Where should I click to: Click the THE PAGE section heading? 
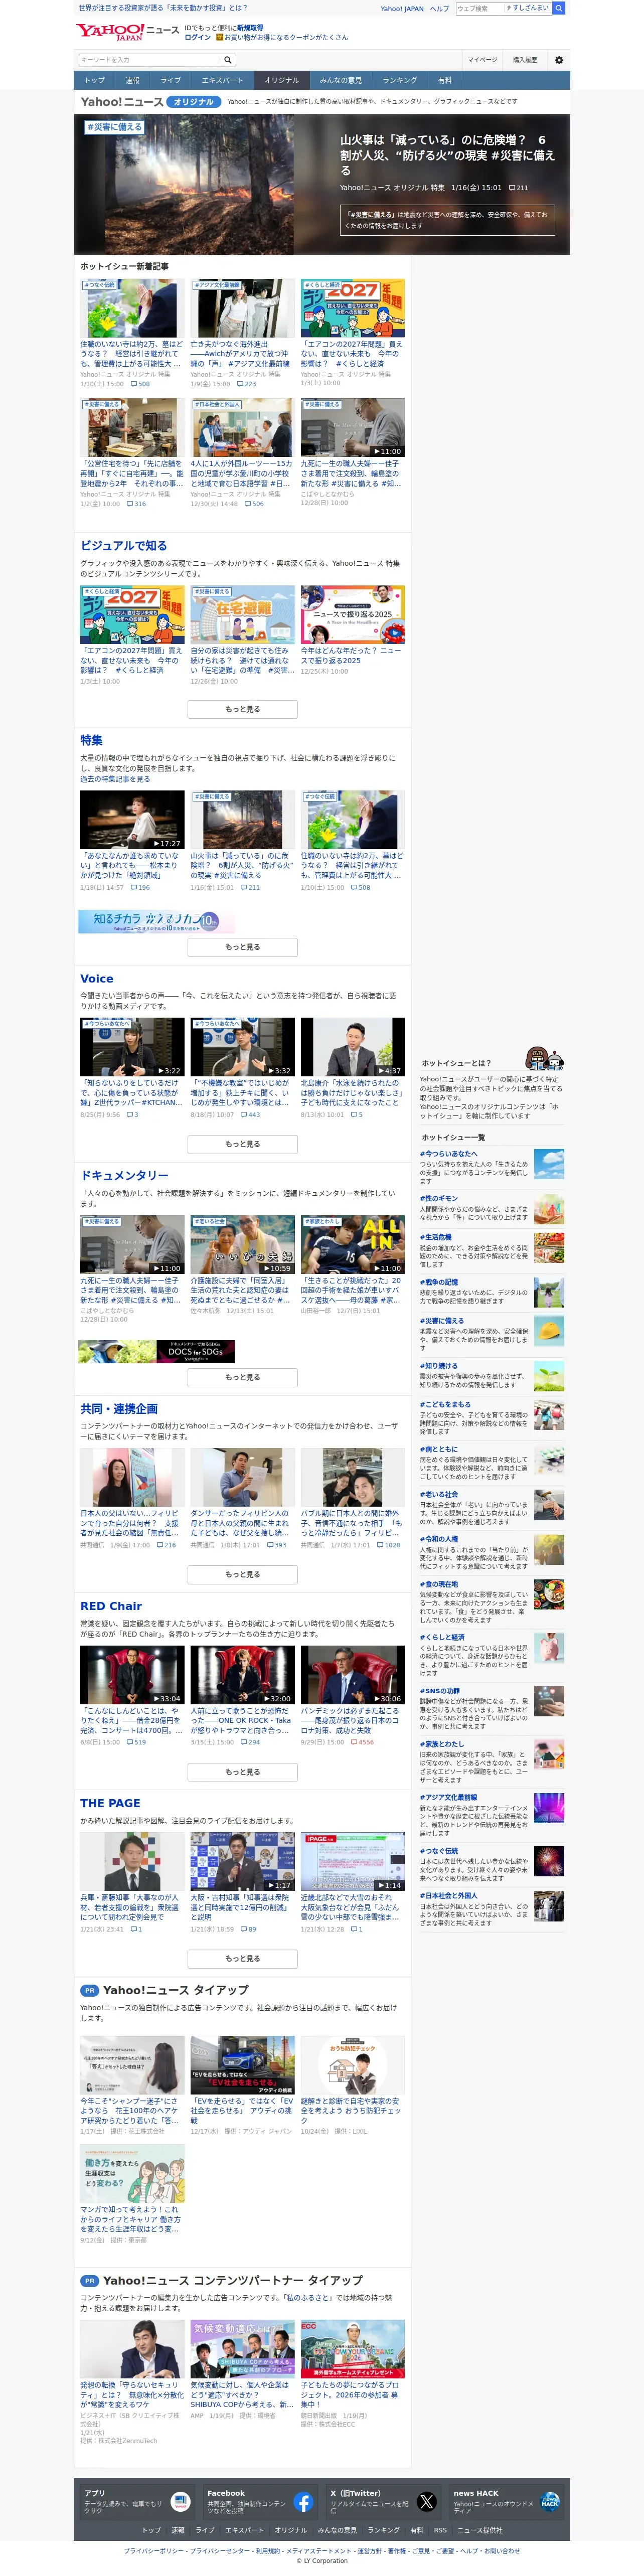tap(110, 1803)
